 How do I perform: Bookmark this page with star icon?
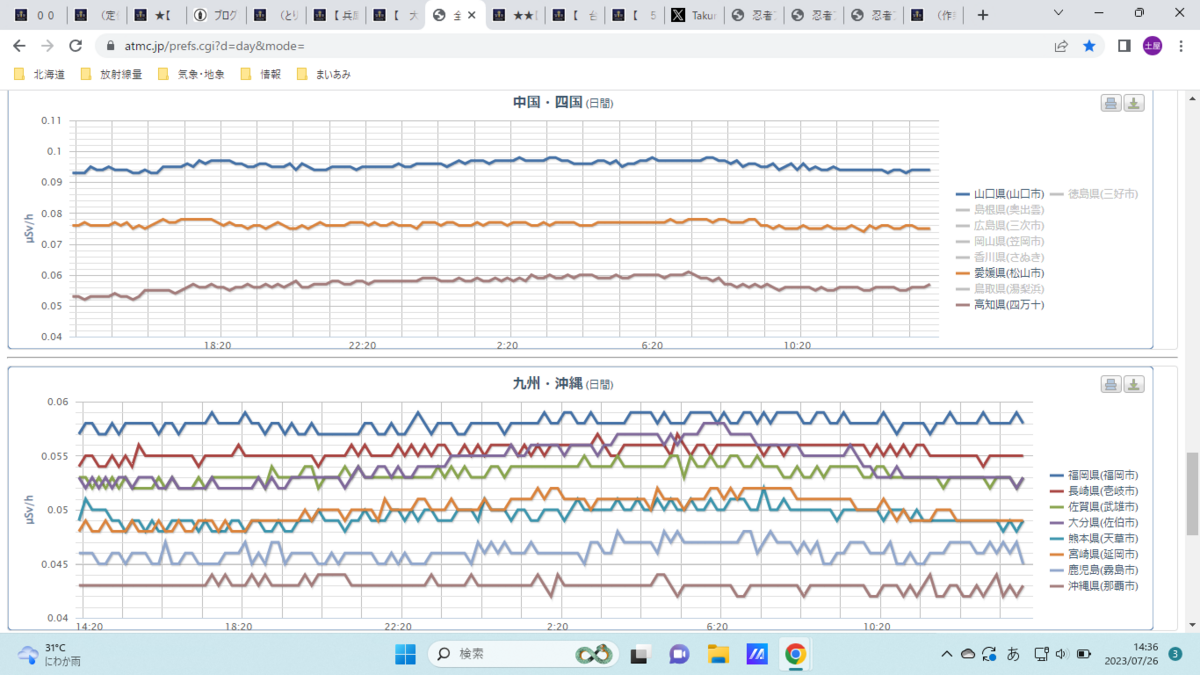click(x=1089, y=46)
